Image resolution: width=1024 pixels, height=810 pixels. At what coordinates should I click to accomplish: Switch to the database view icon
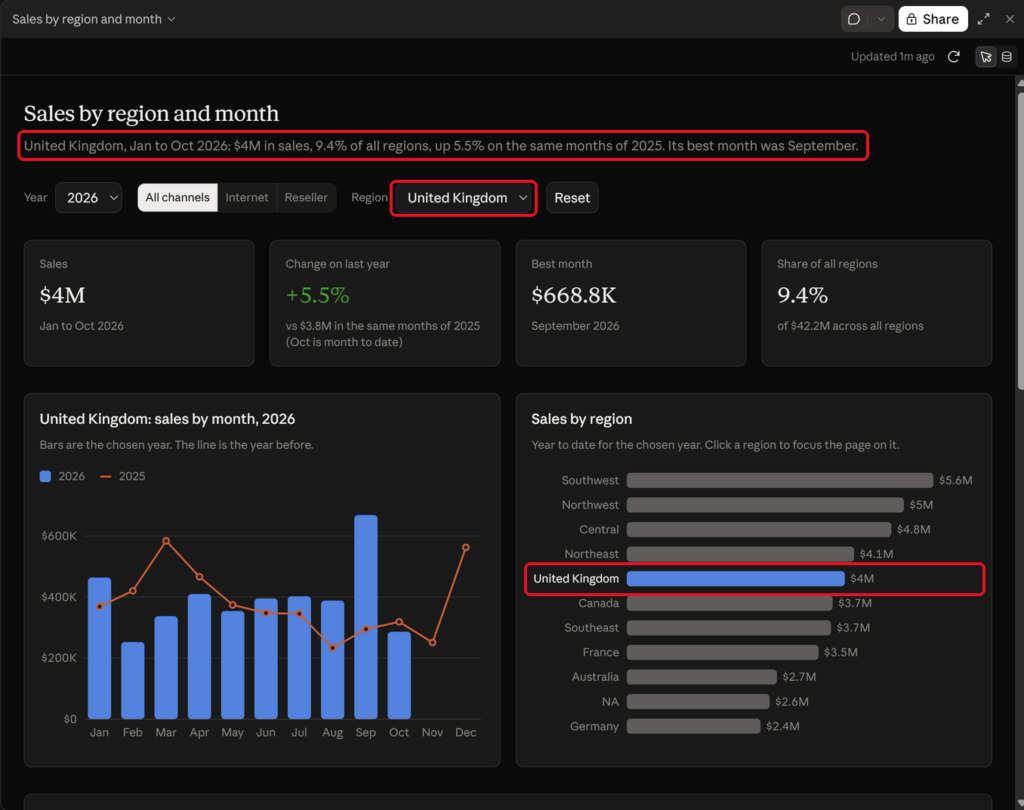click(x=1006, y=57)
